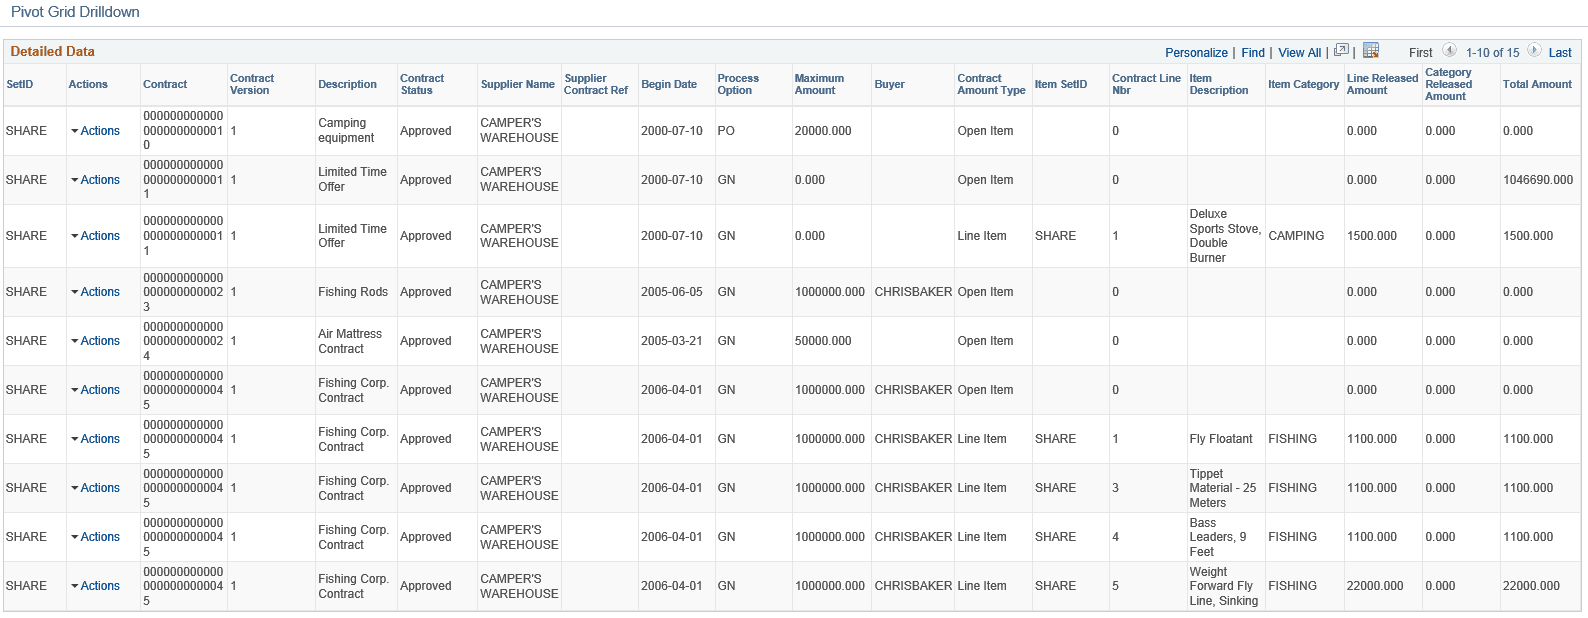Open Actions menu for 1046690.000 total row
Screen dimensions: 1588x618
pos(95,180)
